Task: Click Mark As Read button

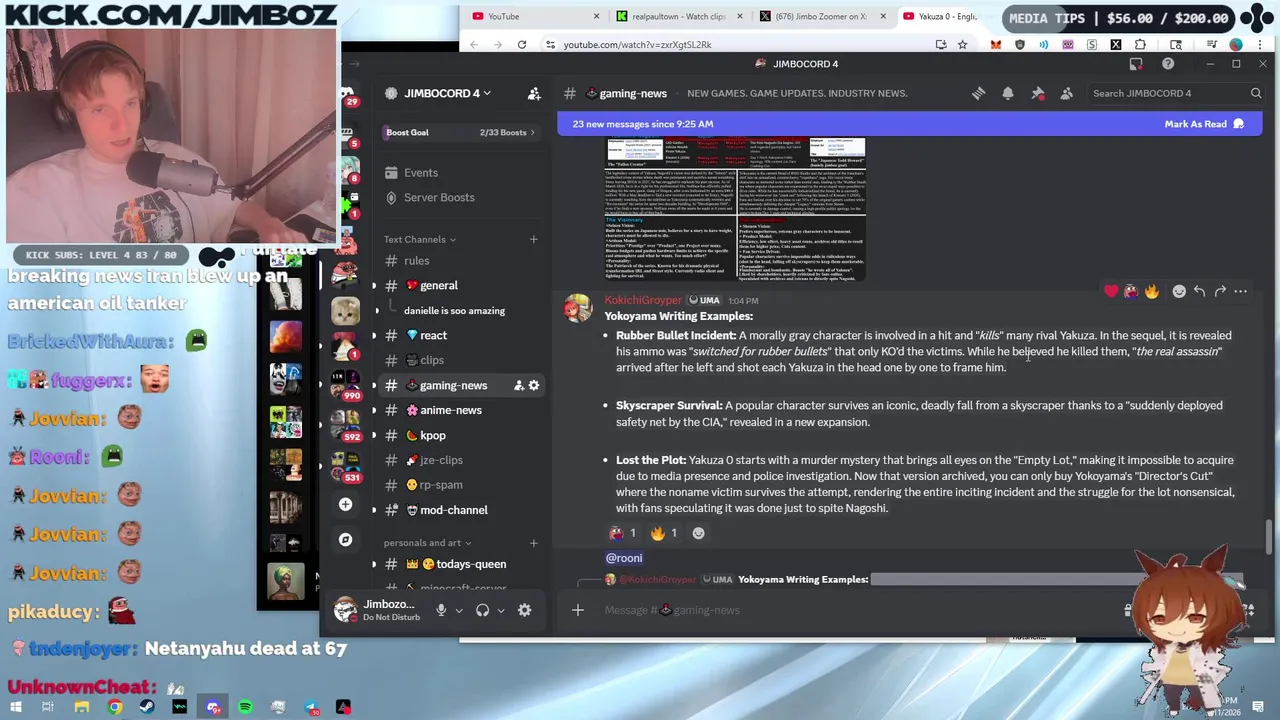Action: (x=1203, y=124)
